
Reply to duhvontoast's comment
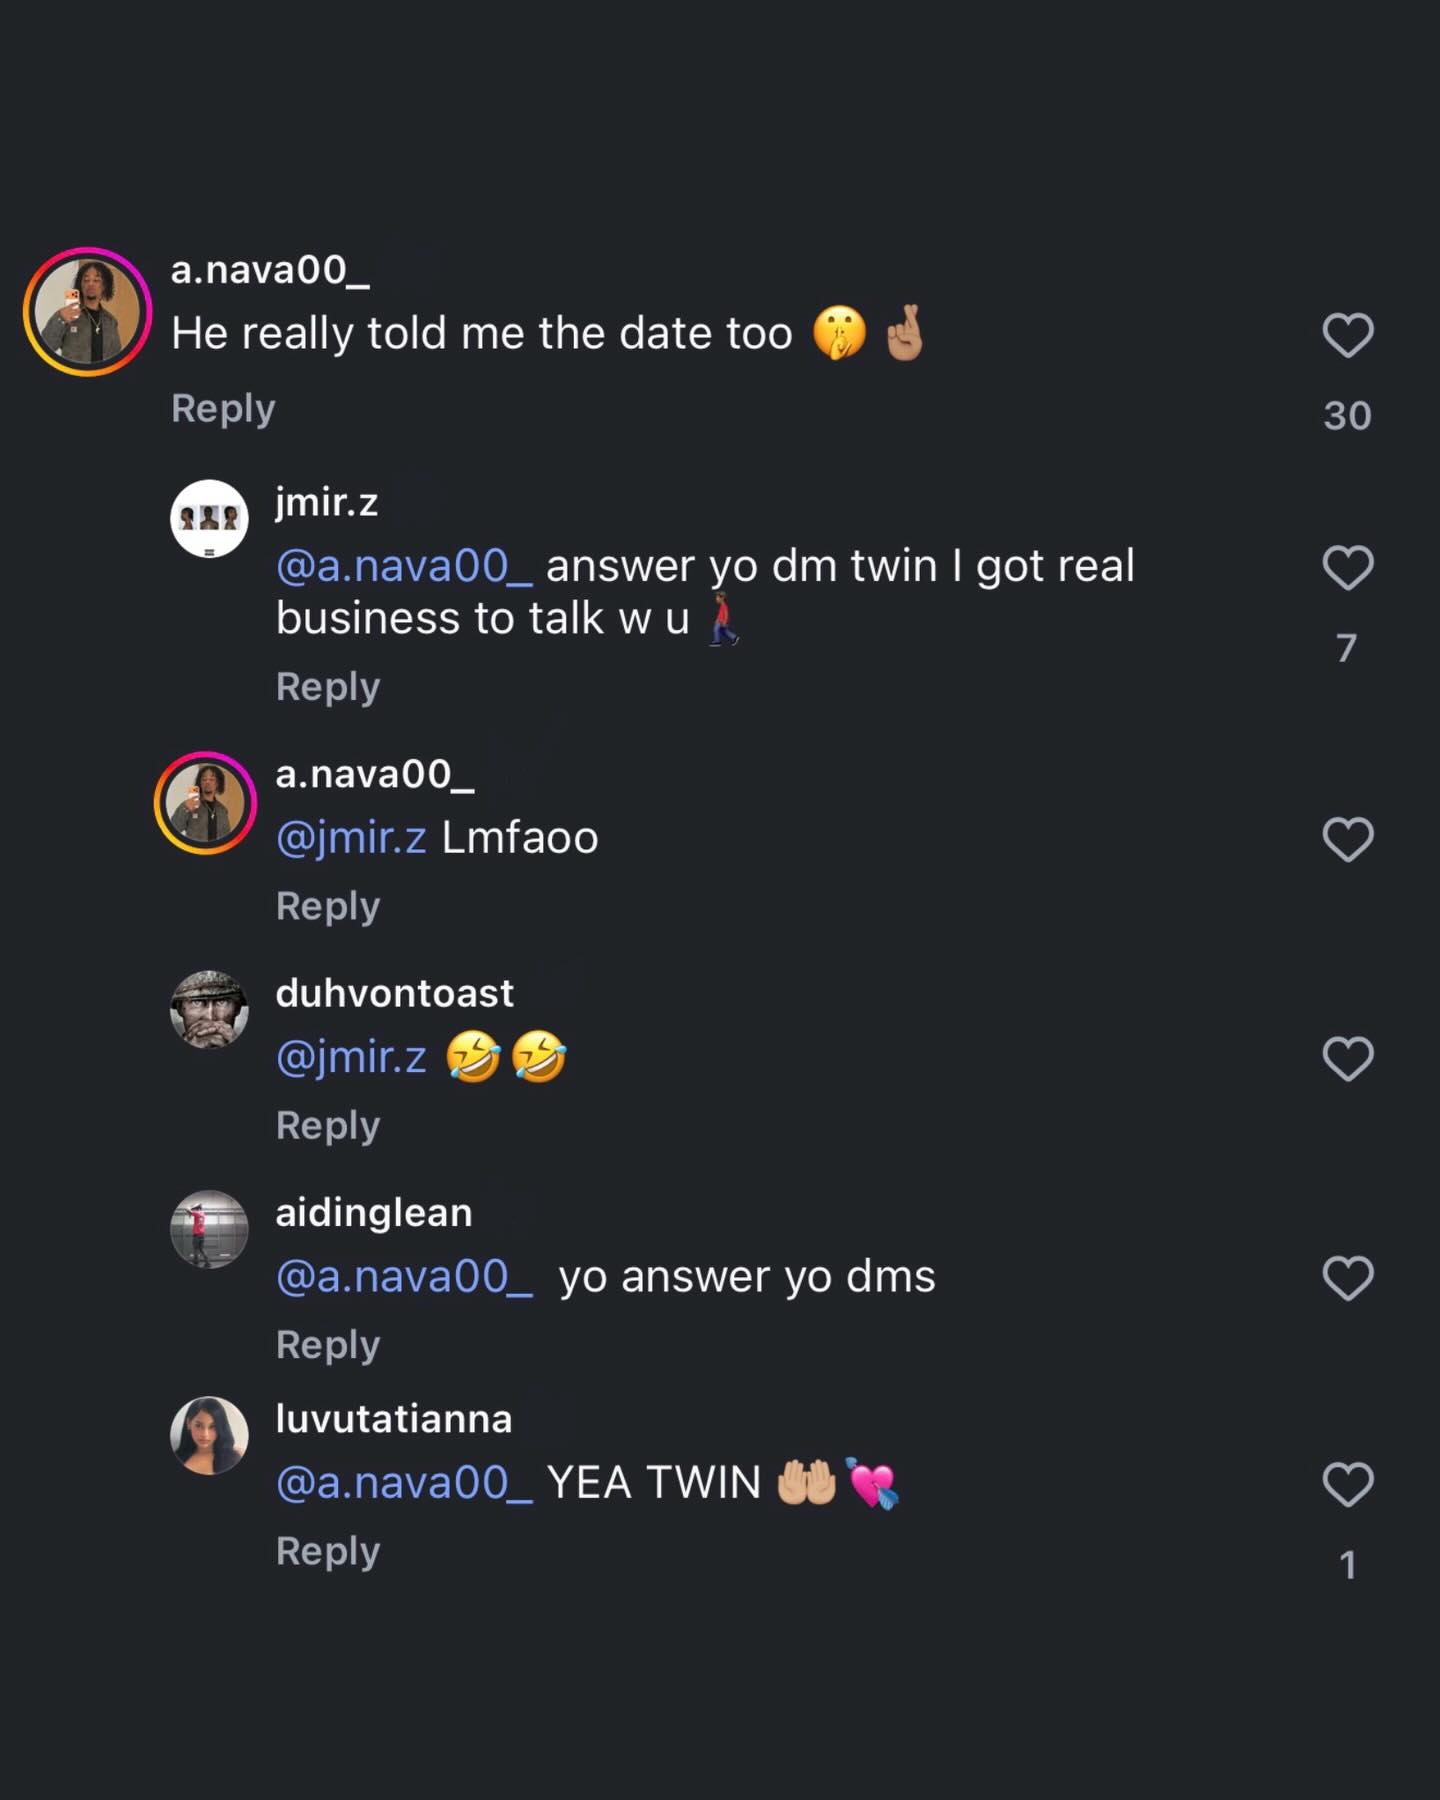coord(328,1126)
